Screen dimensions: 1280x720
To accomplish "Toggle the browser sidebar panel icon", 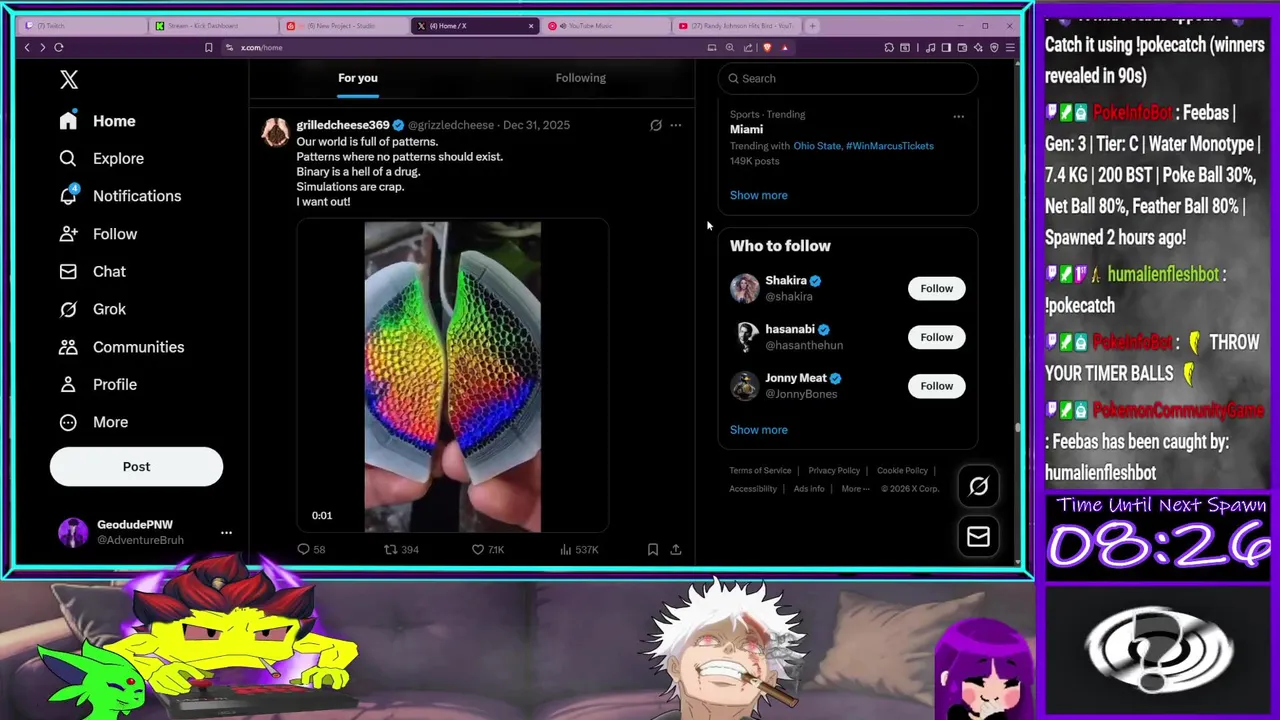I will pos(946,47).
